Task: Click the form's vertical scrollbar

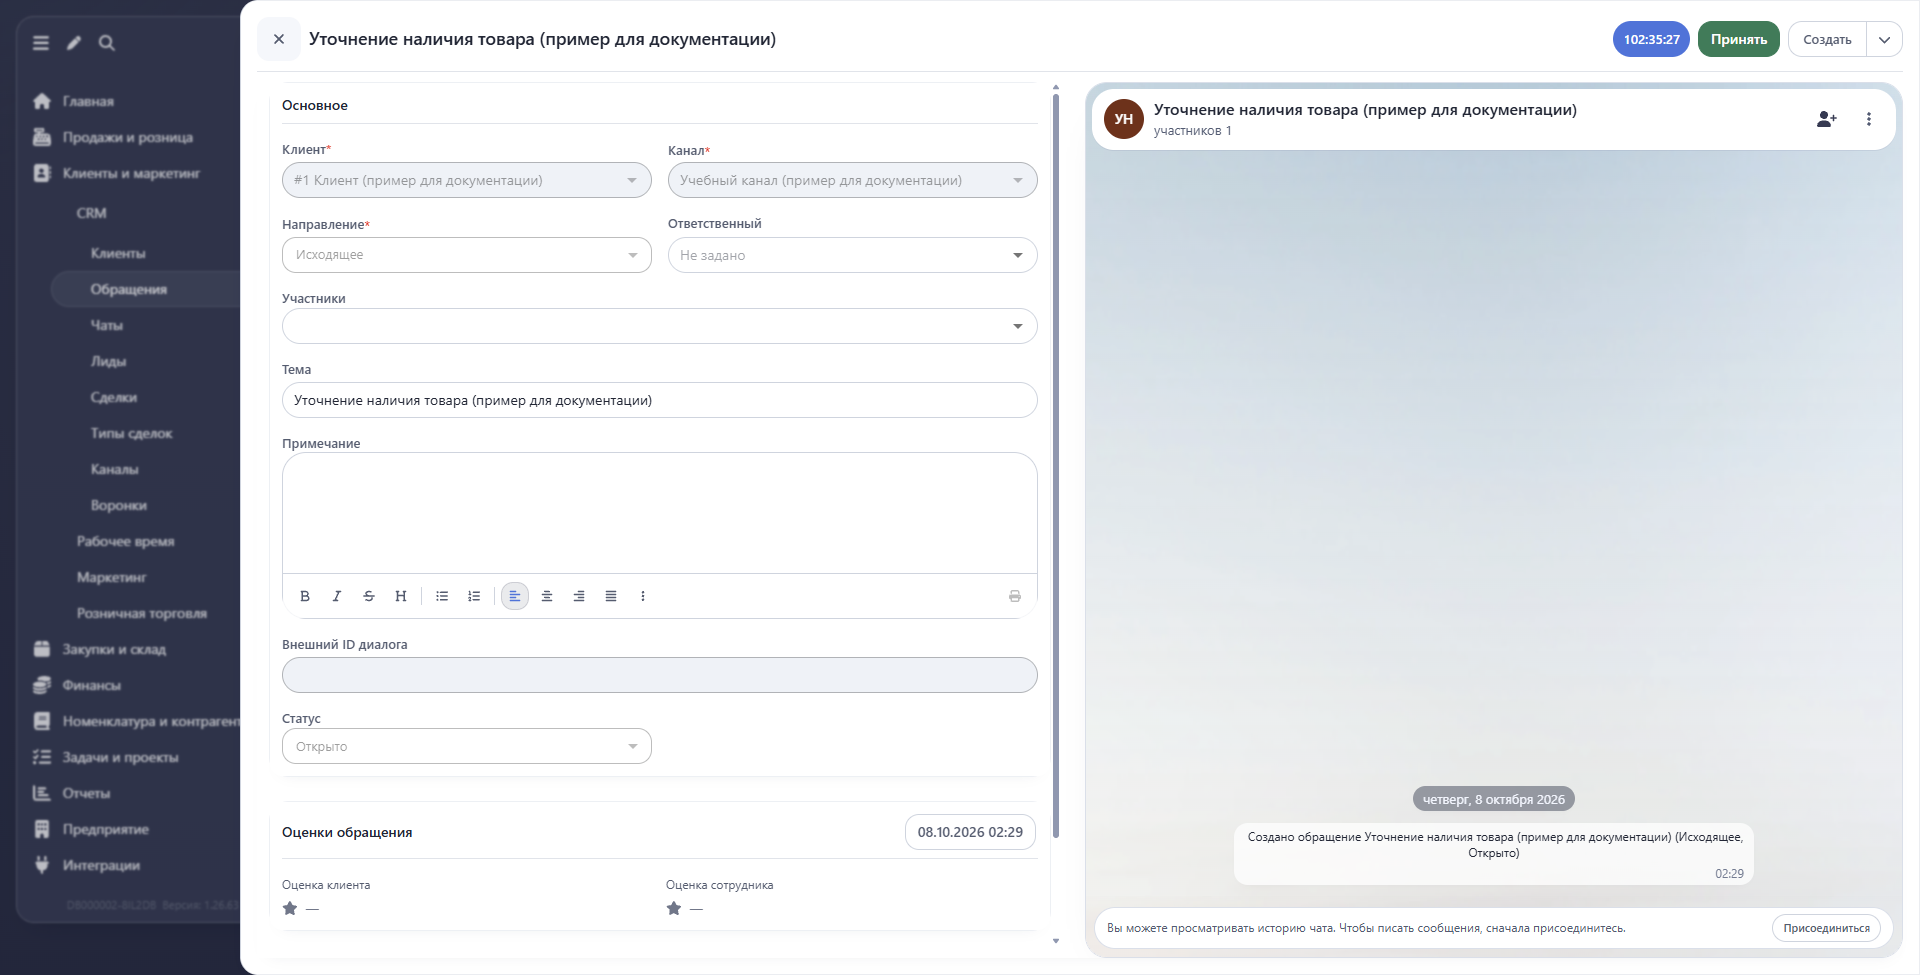Action: coord(1056,465)
